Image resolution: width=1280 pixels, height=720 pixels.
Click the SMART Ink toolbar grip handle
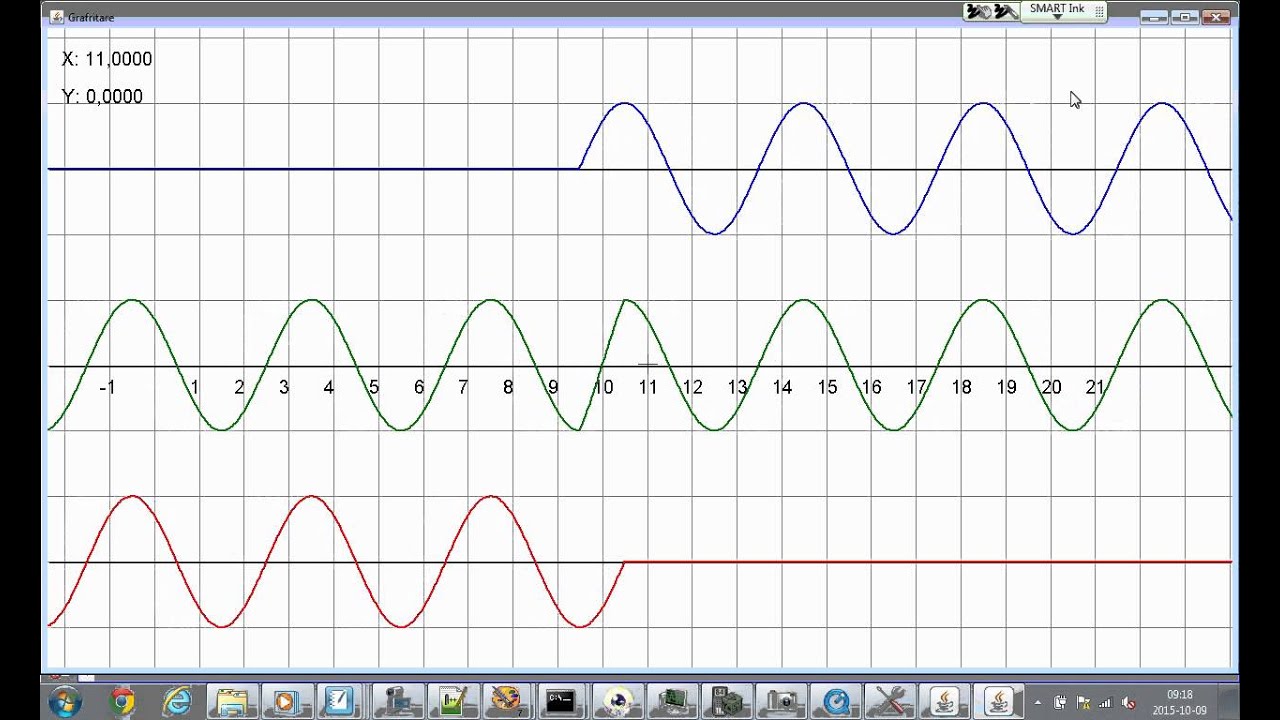point(1099,11)
